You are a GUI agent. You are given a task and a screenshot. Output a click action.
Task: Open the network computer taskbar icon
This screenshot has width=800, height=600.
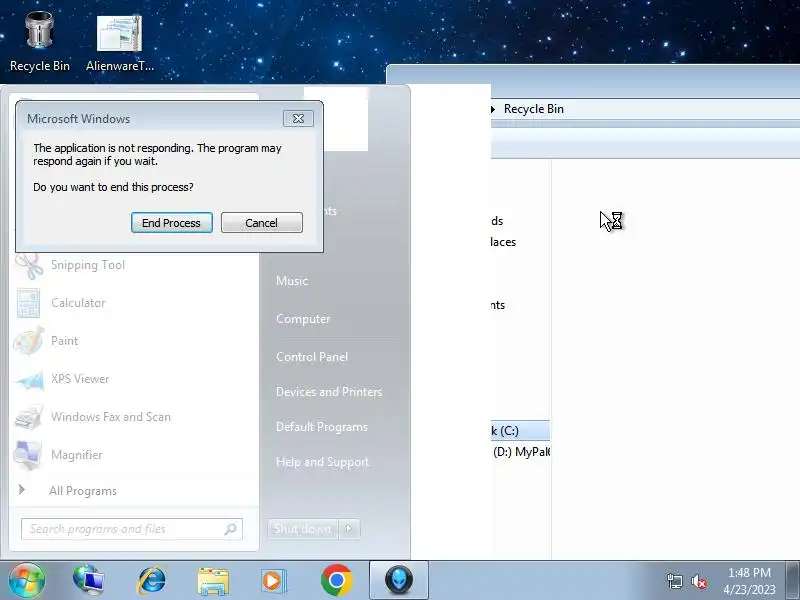[88, 580]
